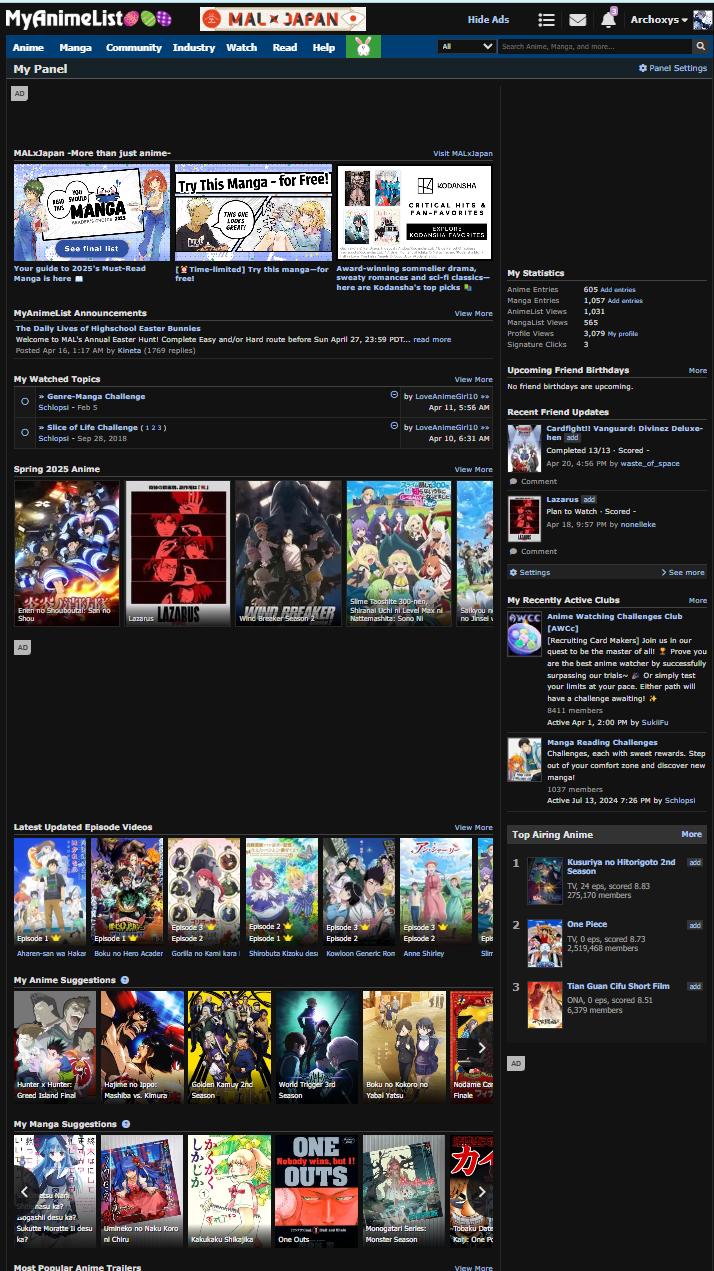Unwatch Genre-Manga Challenge via minus icon
Image resolution: width=714 pixels, height=1271 pixels.
394,396
